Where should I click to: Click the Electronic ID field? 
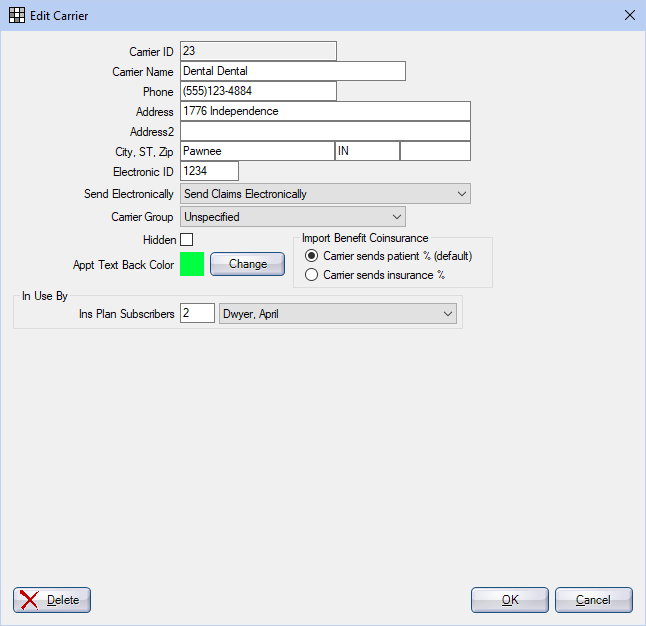coord(209,171)
